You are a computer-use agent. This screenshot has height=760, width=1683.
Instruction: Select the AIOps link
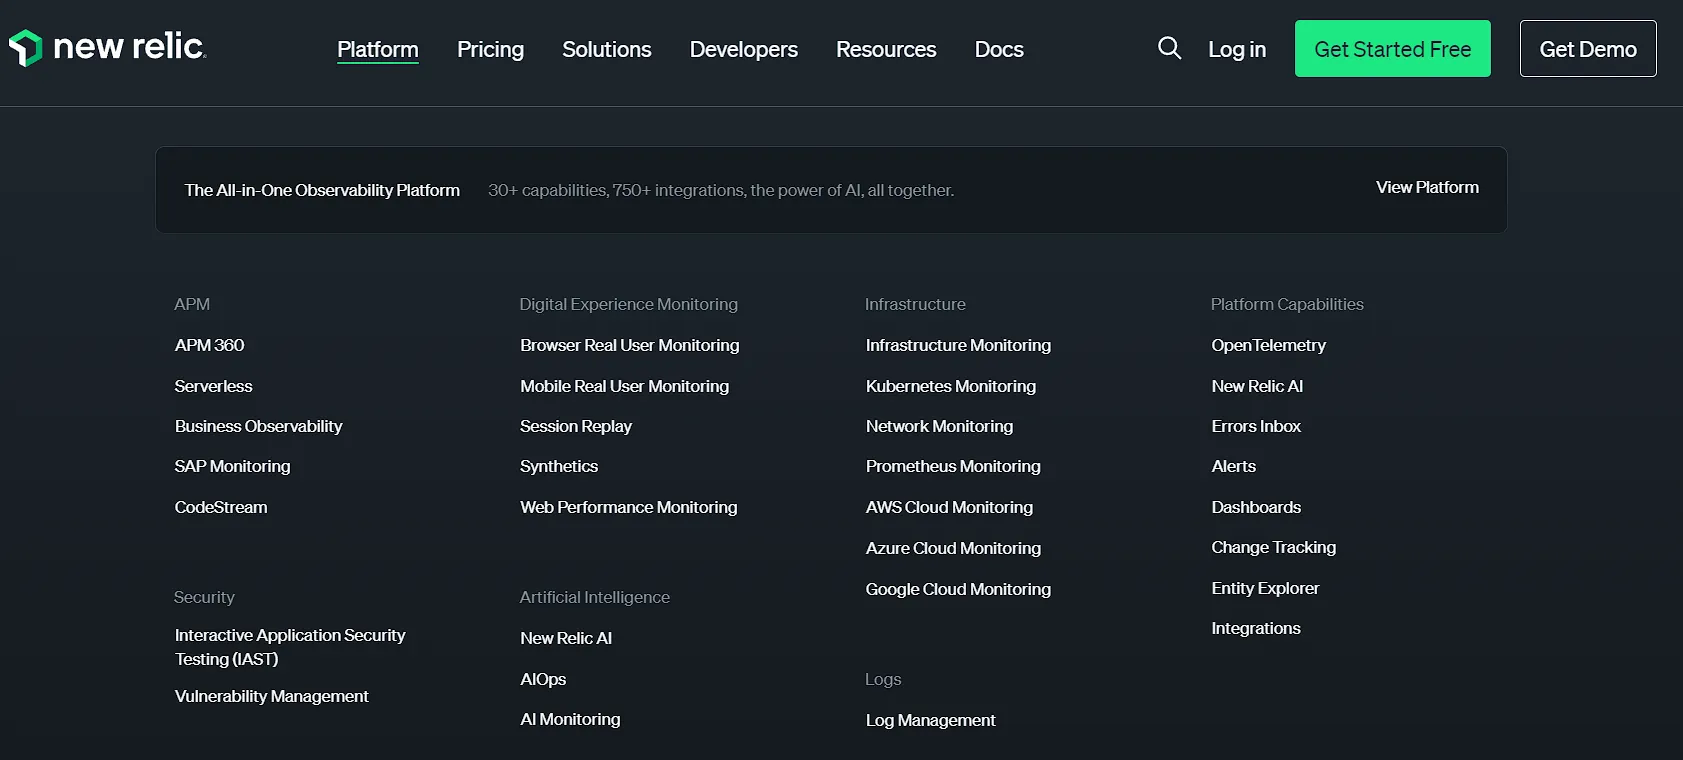pyautogui.click(x=543, y=679)
